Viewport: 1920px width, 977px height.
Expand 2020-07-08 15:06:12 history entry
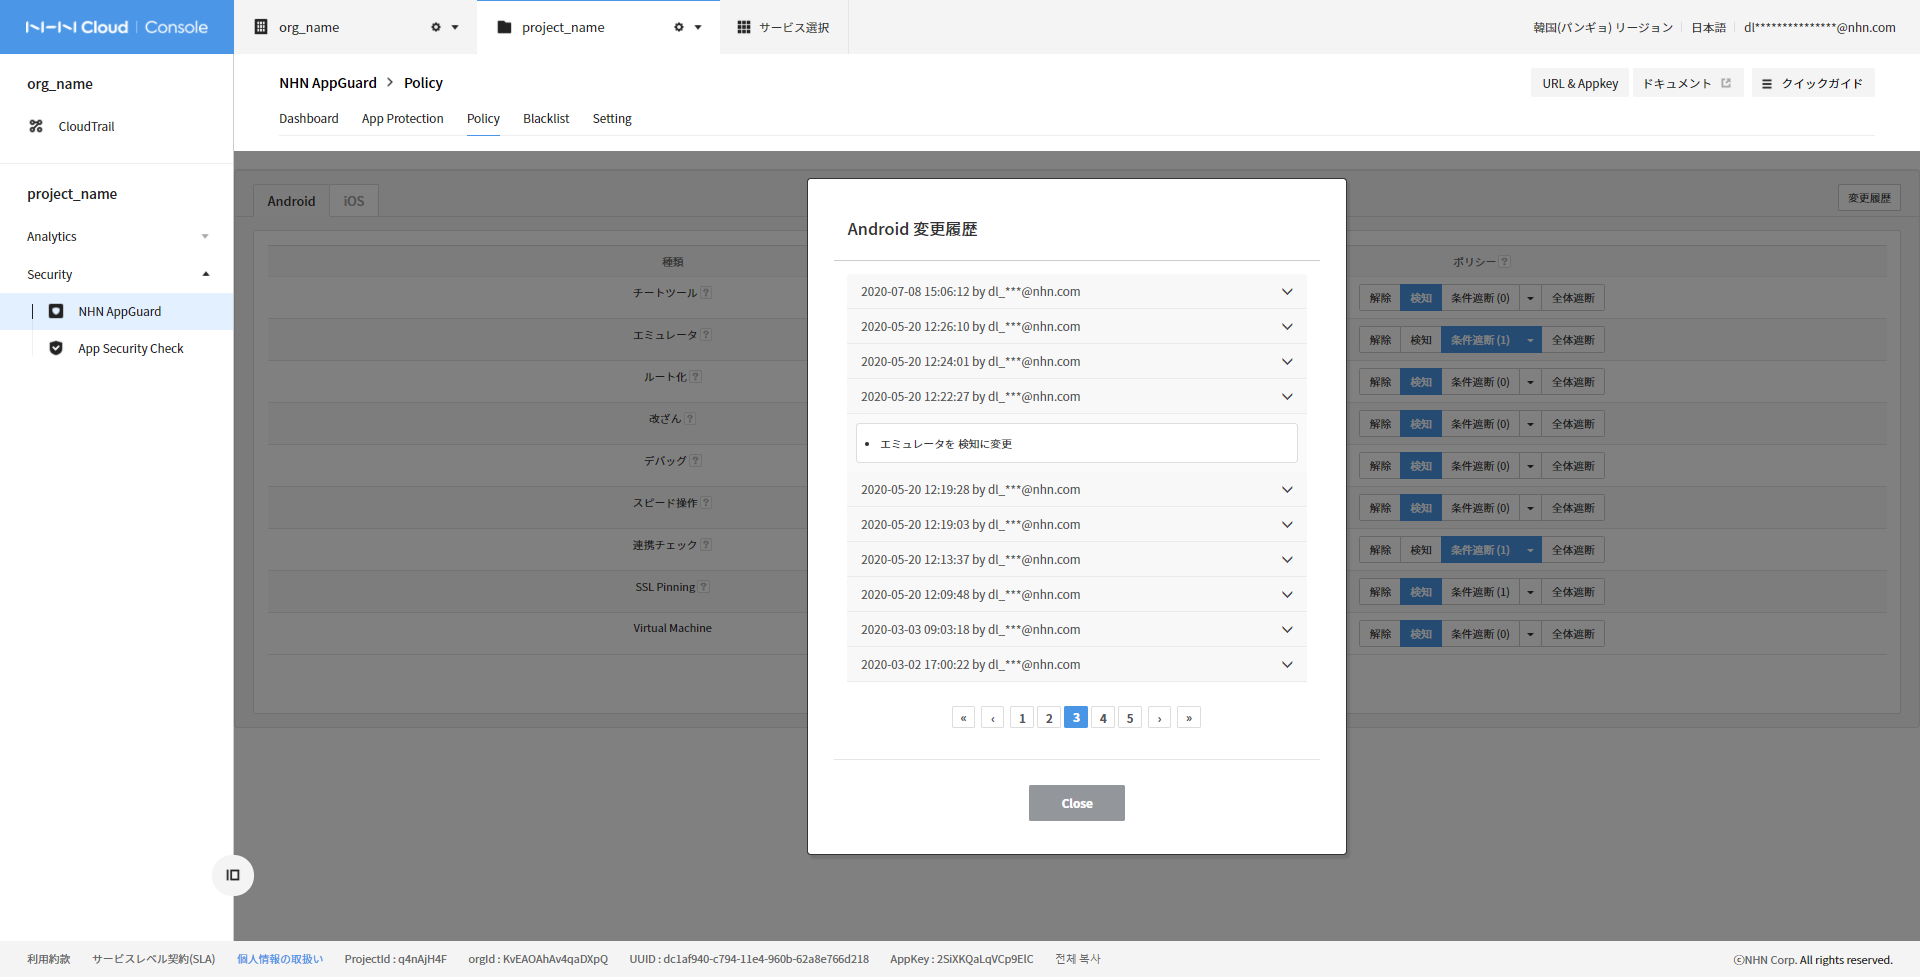tap(1076, 292)
